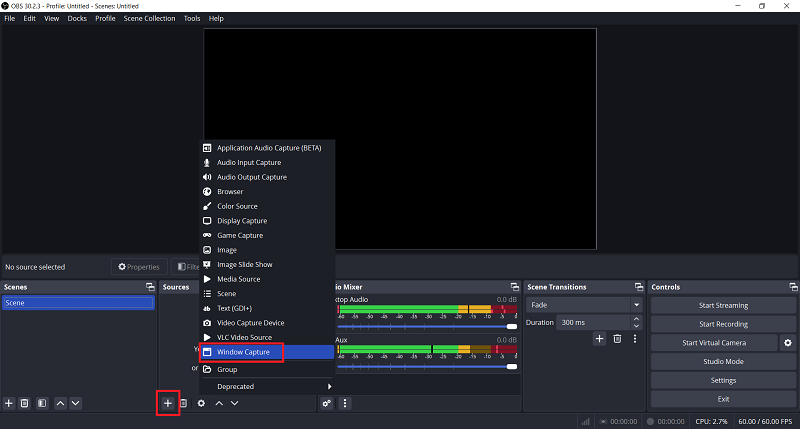
Task: Choose Video Capture Device source
Action: pos(267,323)
